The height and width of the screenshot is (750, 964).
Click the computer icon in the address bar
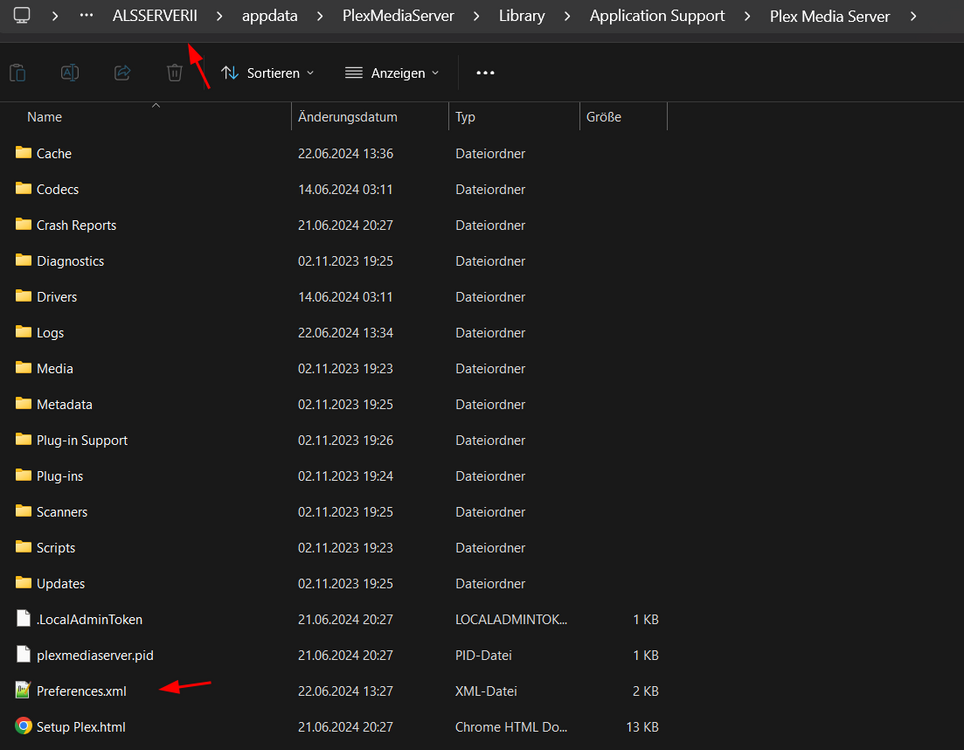point(22,15)
